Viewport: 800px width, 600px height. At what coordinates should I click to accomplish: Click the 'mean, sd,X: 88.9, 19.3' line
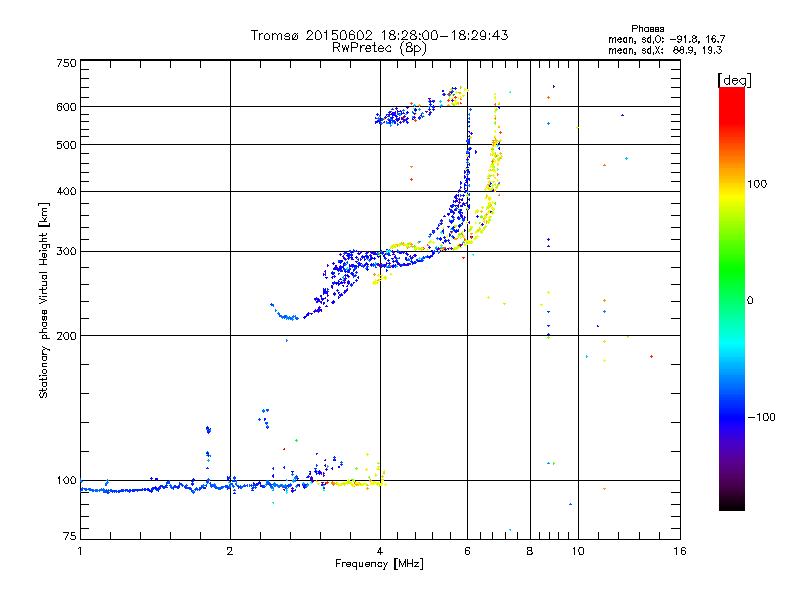pos(665,50)
